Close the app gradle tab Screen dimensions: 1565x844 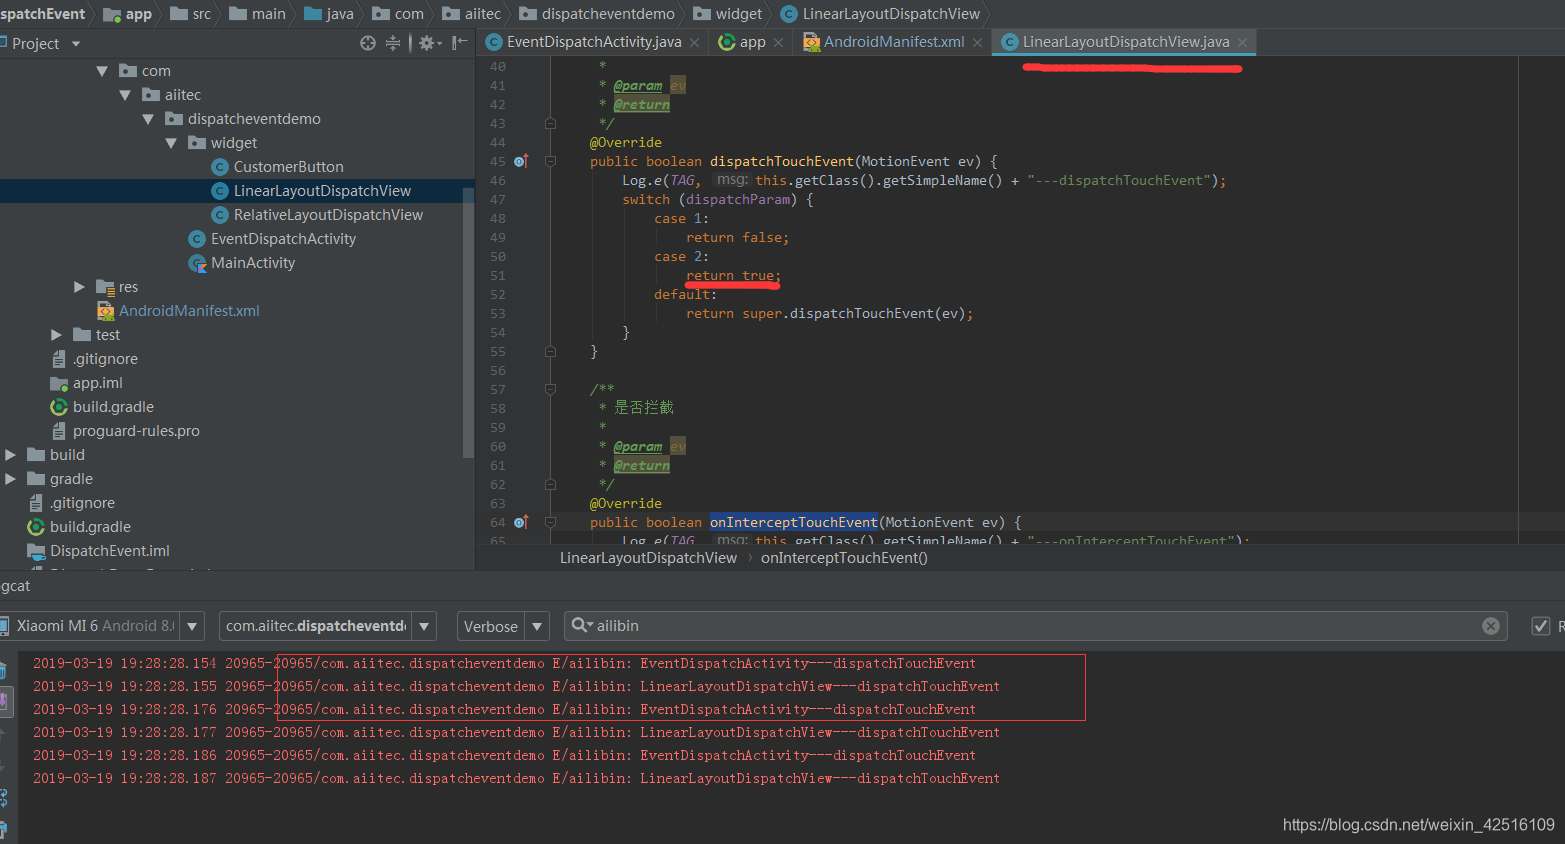pos(778,42)
